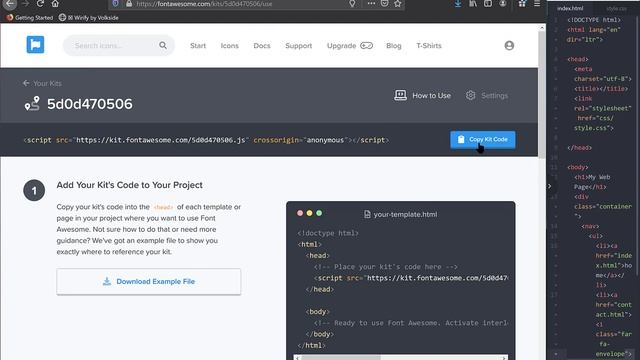This screenshot has height=360, width=640.
Task: Click the Your Kits back link
Action: click(47, 83)
